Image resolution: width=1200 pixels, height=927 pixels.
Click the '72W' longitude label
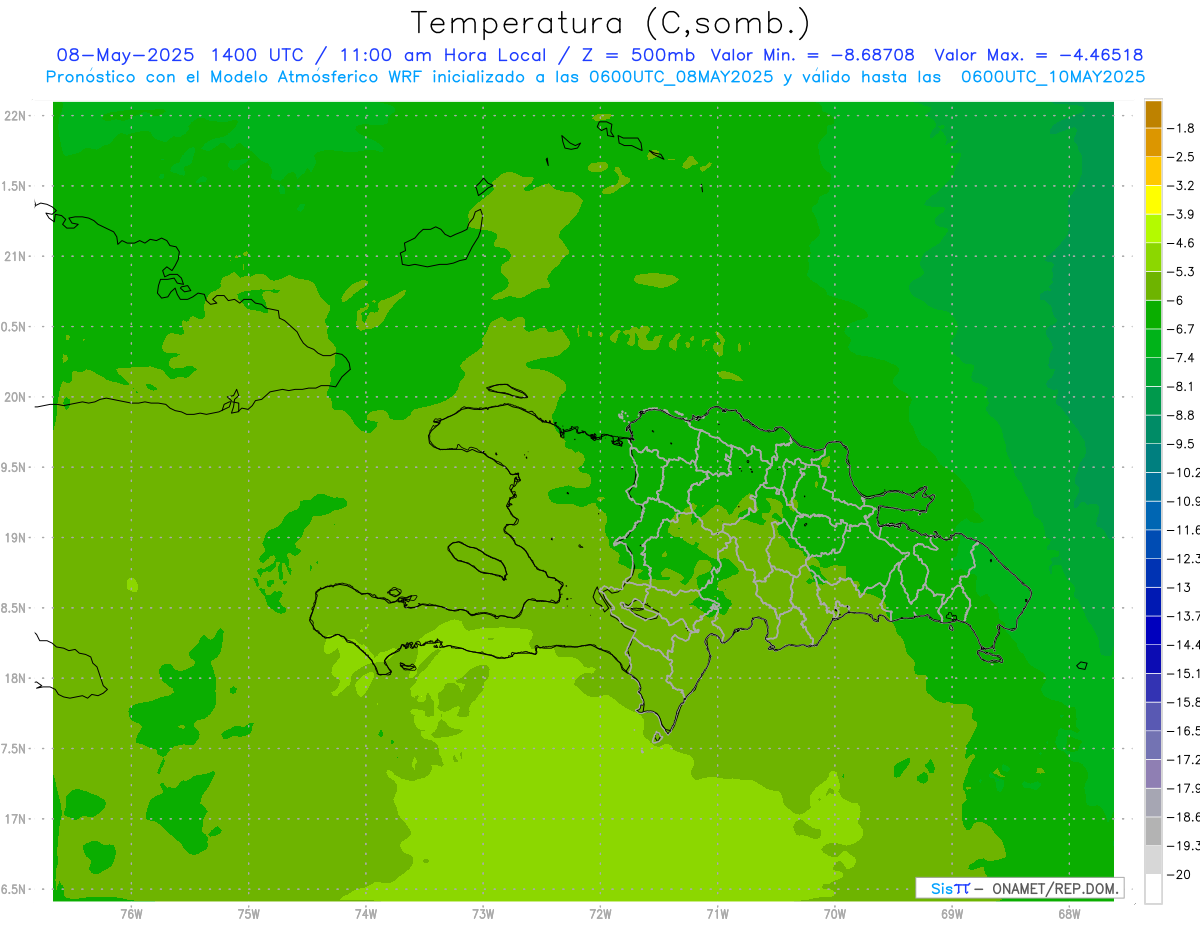point(600,913)
